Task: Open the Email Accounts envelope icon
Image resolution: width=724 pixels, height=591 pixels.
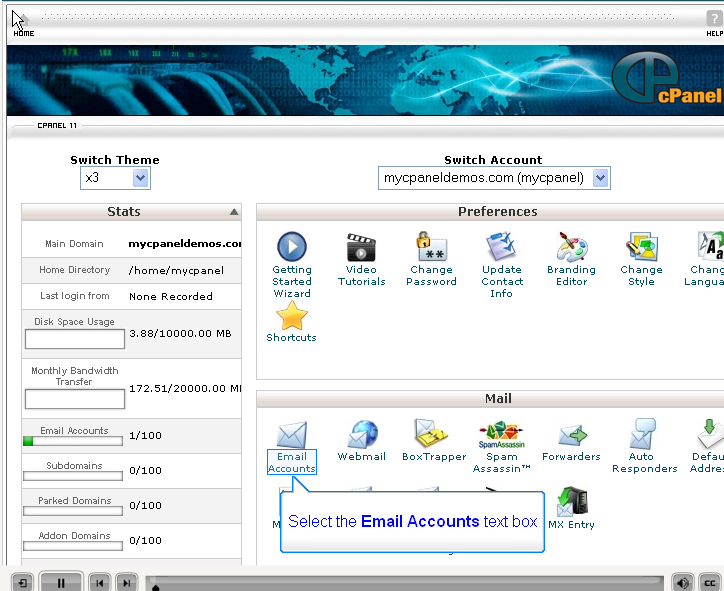Action: click(x=292, y=434)
